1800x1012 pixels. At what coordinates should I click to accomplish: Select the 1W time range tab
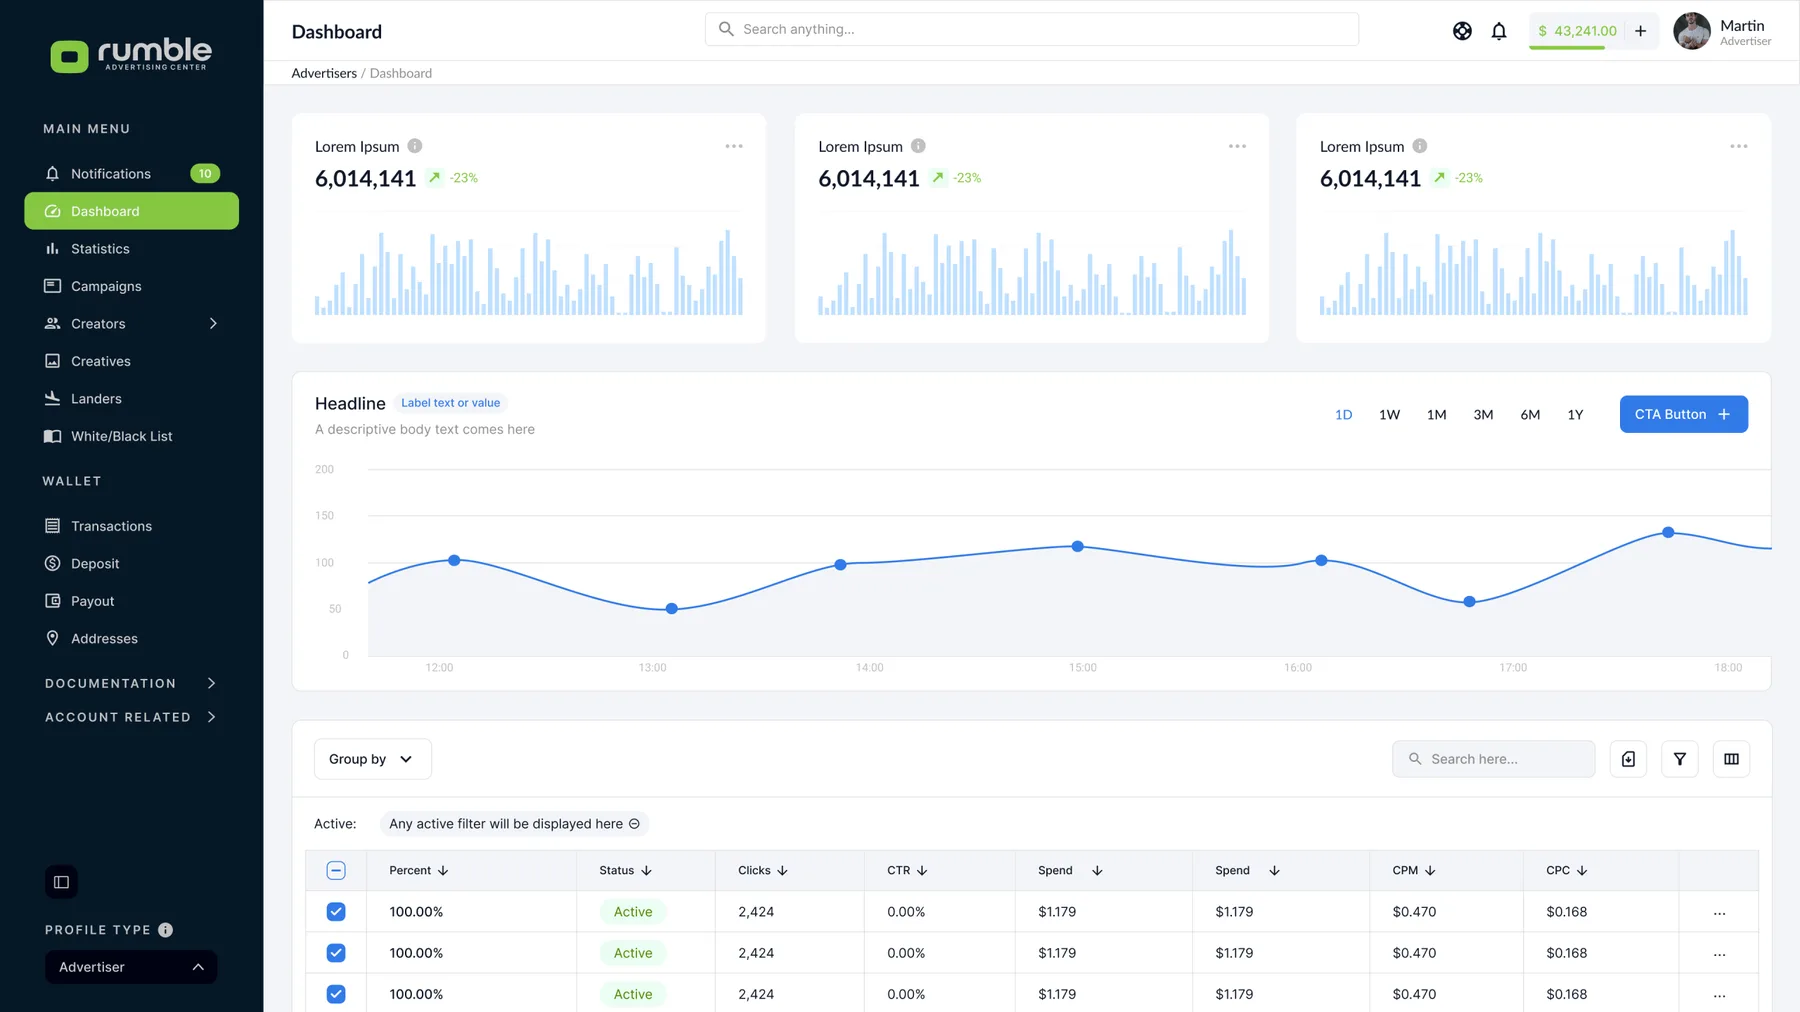(1389, 415)
